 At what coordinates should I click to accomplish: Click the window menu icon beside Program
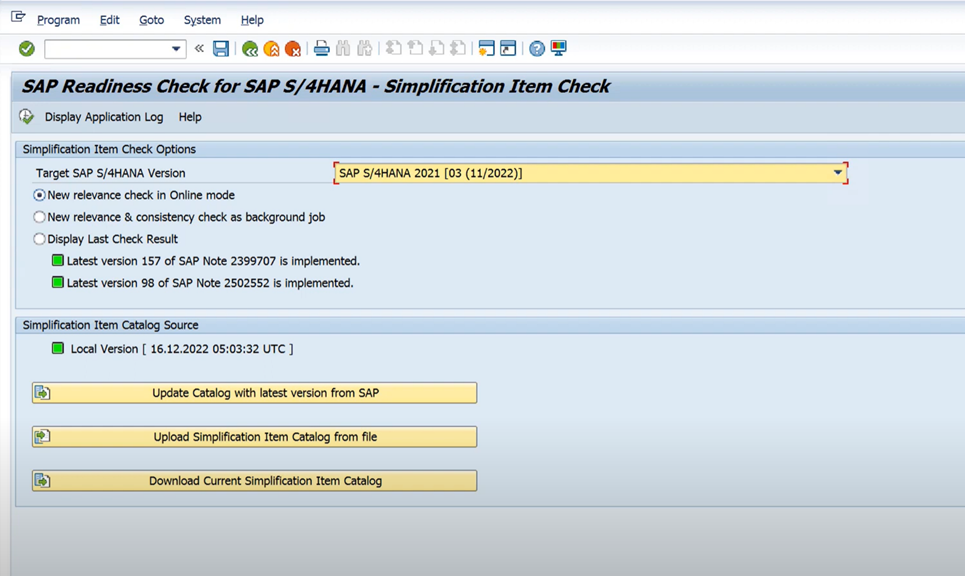(x=18, y=17)
